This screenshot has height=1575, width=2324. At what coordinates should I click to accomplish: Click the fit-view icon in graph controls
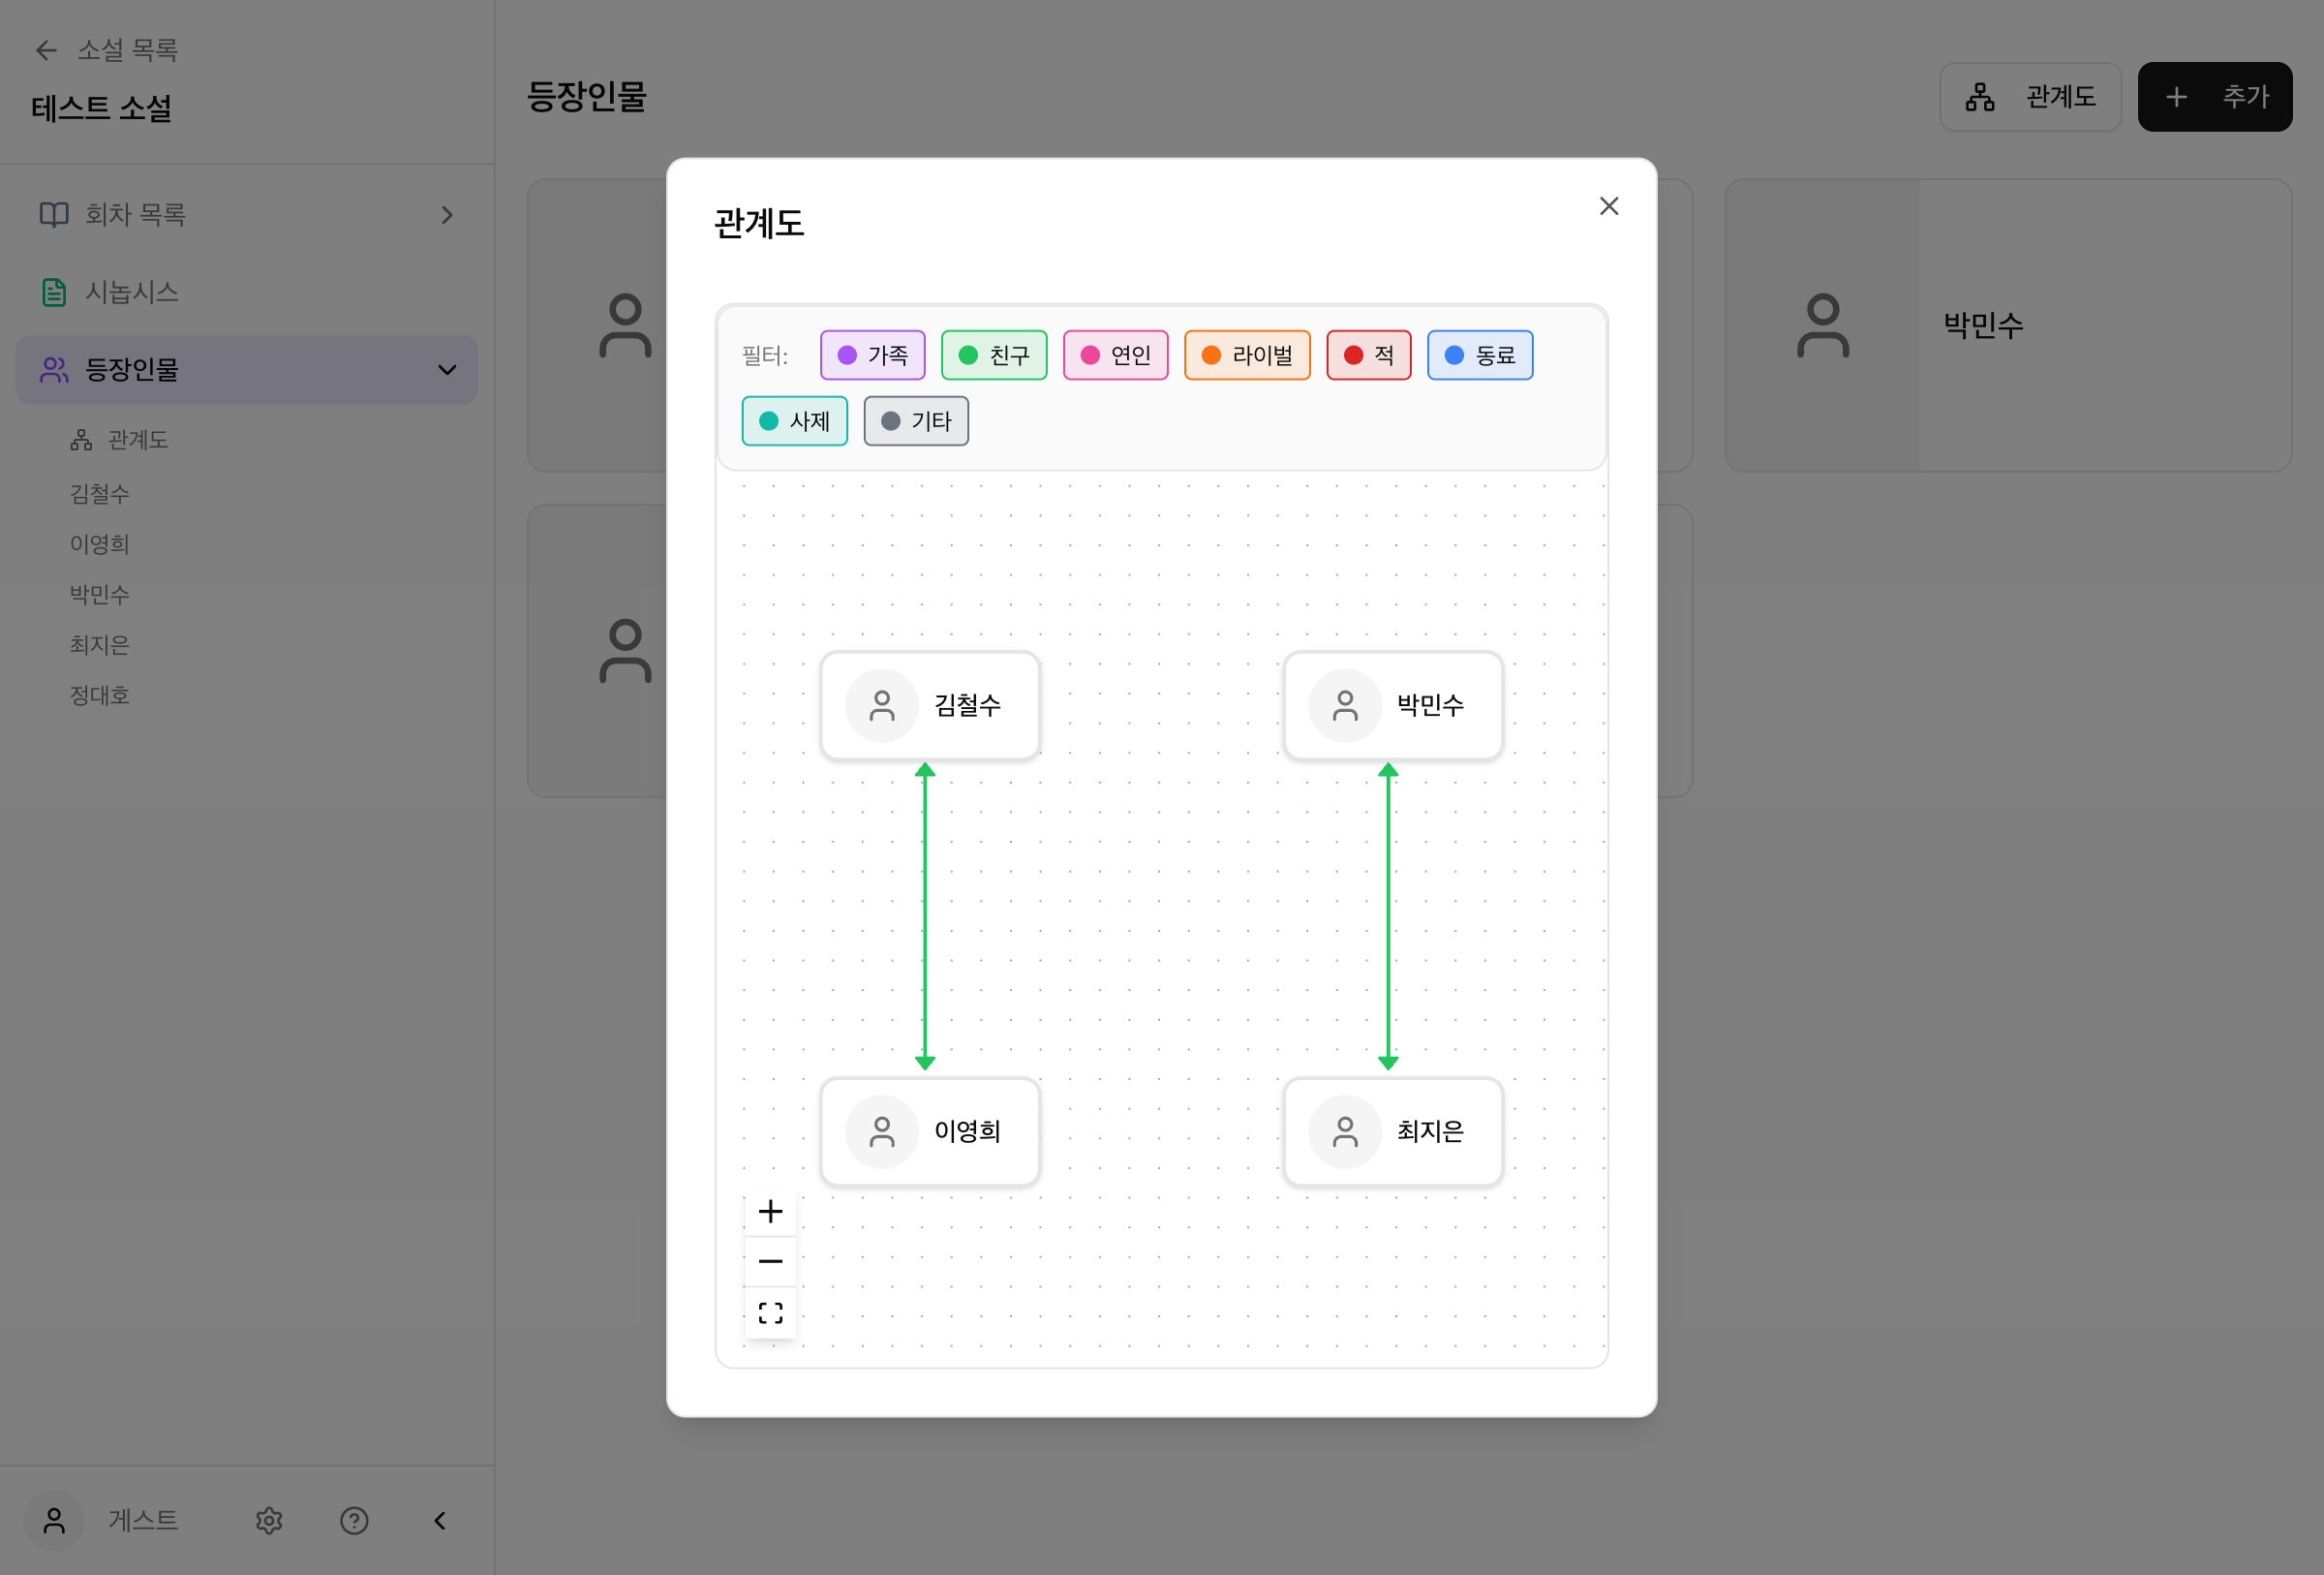point(770,1313)
